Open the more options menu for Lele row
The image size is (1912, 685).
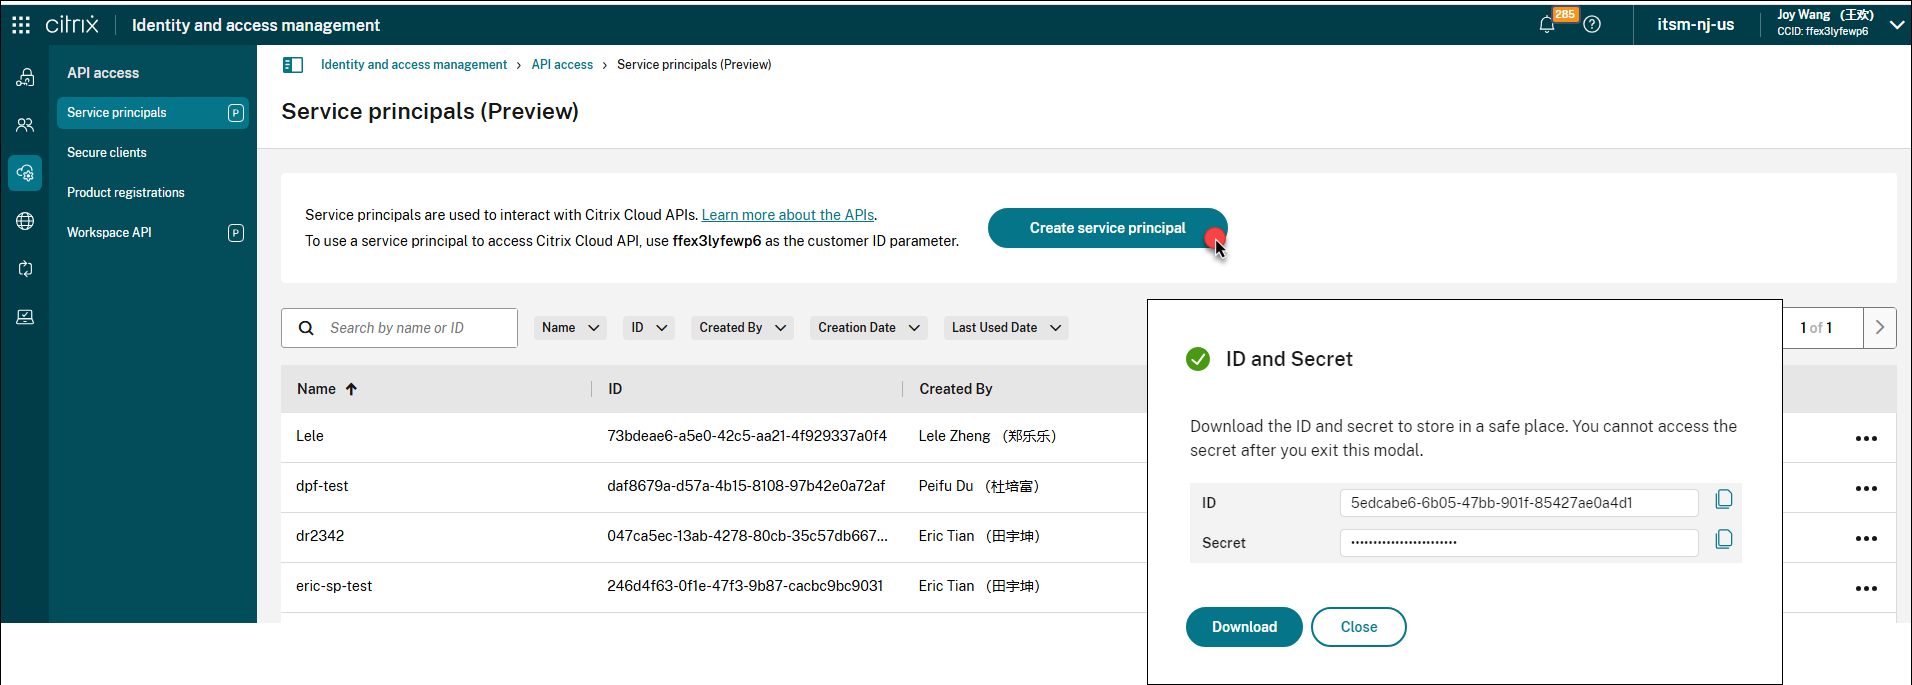click(1866, 438)
